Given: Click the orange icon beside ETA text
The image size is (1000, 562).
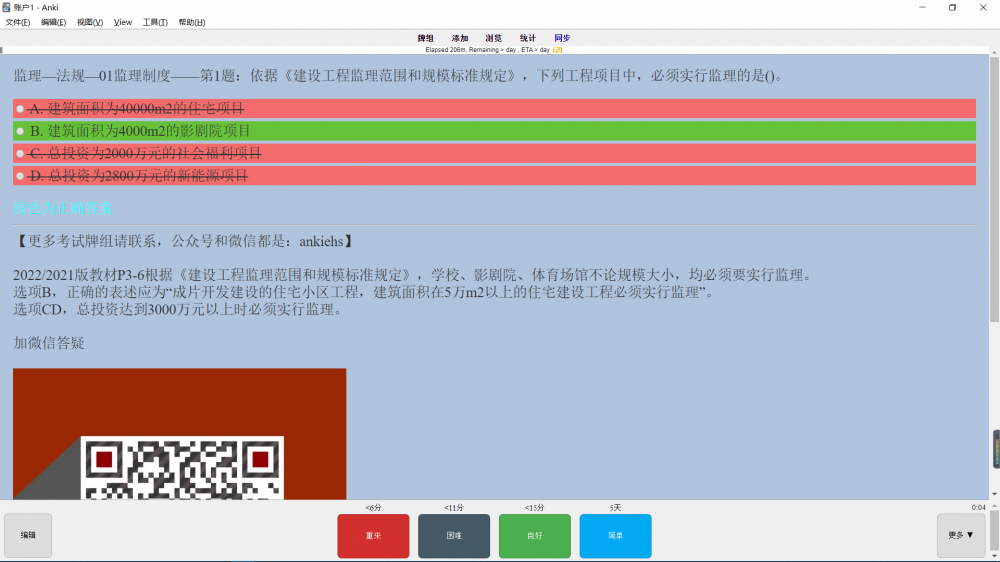Looking at the screenshot, I should [x=557, y=50].
